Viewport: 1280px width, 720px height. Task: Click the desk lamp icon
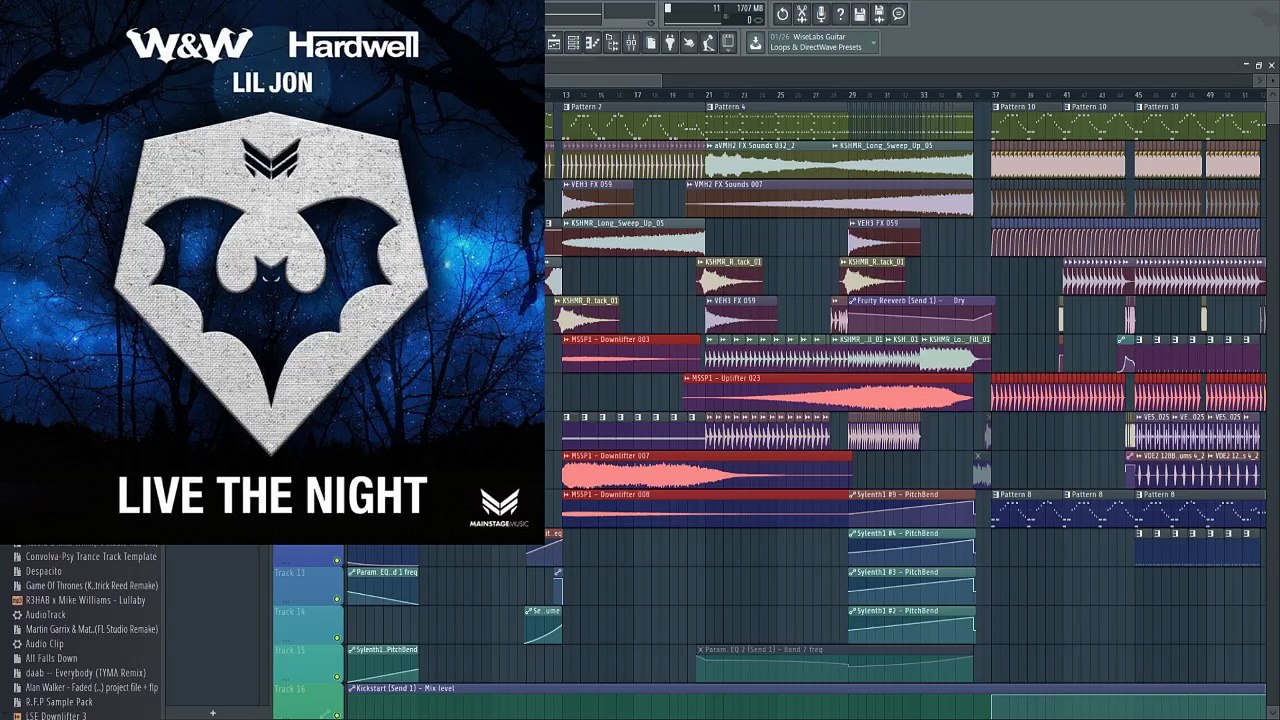(x=708, y=43)
